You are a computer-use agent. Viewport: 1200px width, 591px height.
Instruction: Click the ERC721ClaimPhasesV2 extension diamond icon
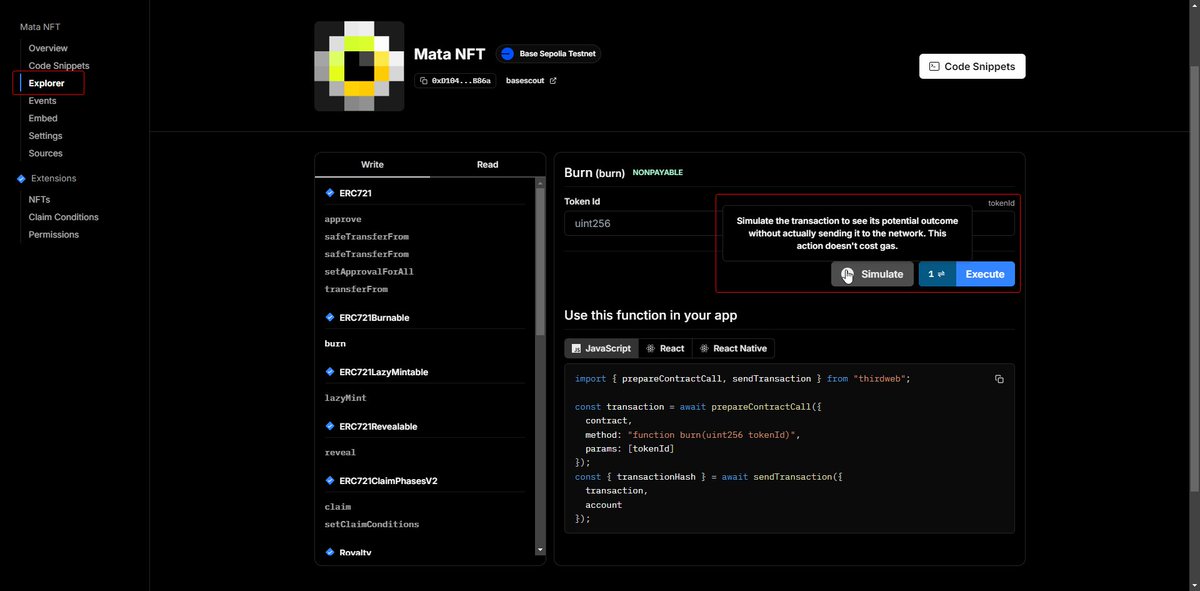[330, 480]
